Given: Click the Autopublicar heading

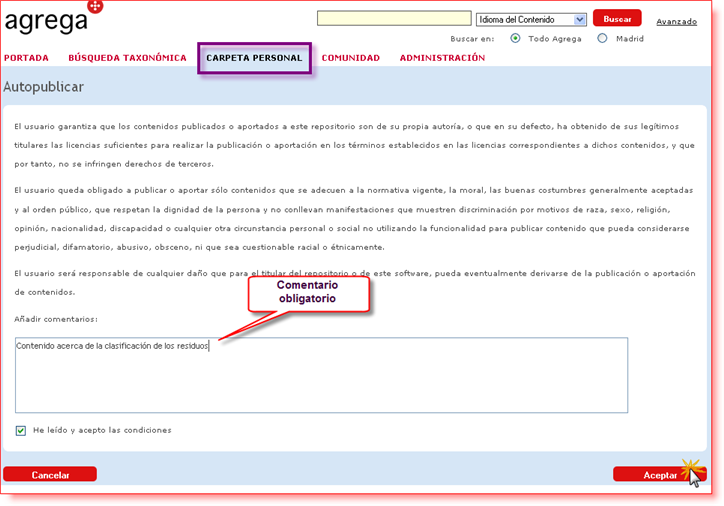Looking at the screenshot, I should [43, 87].
